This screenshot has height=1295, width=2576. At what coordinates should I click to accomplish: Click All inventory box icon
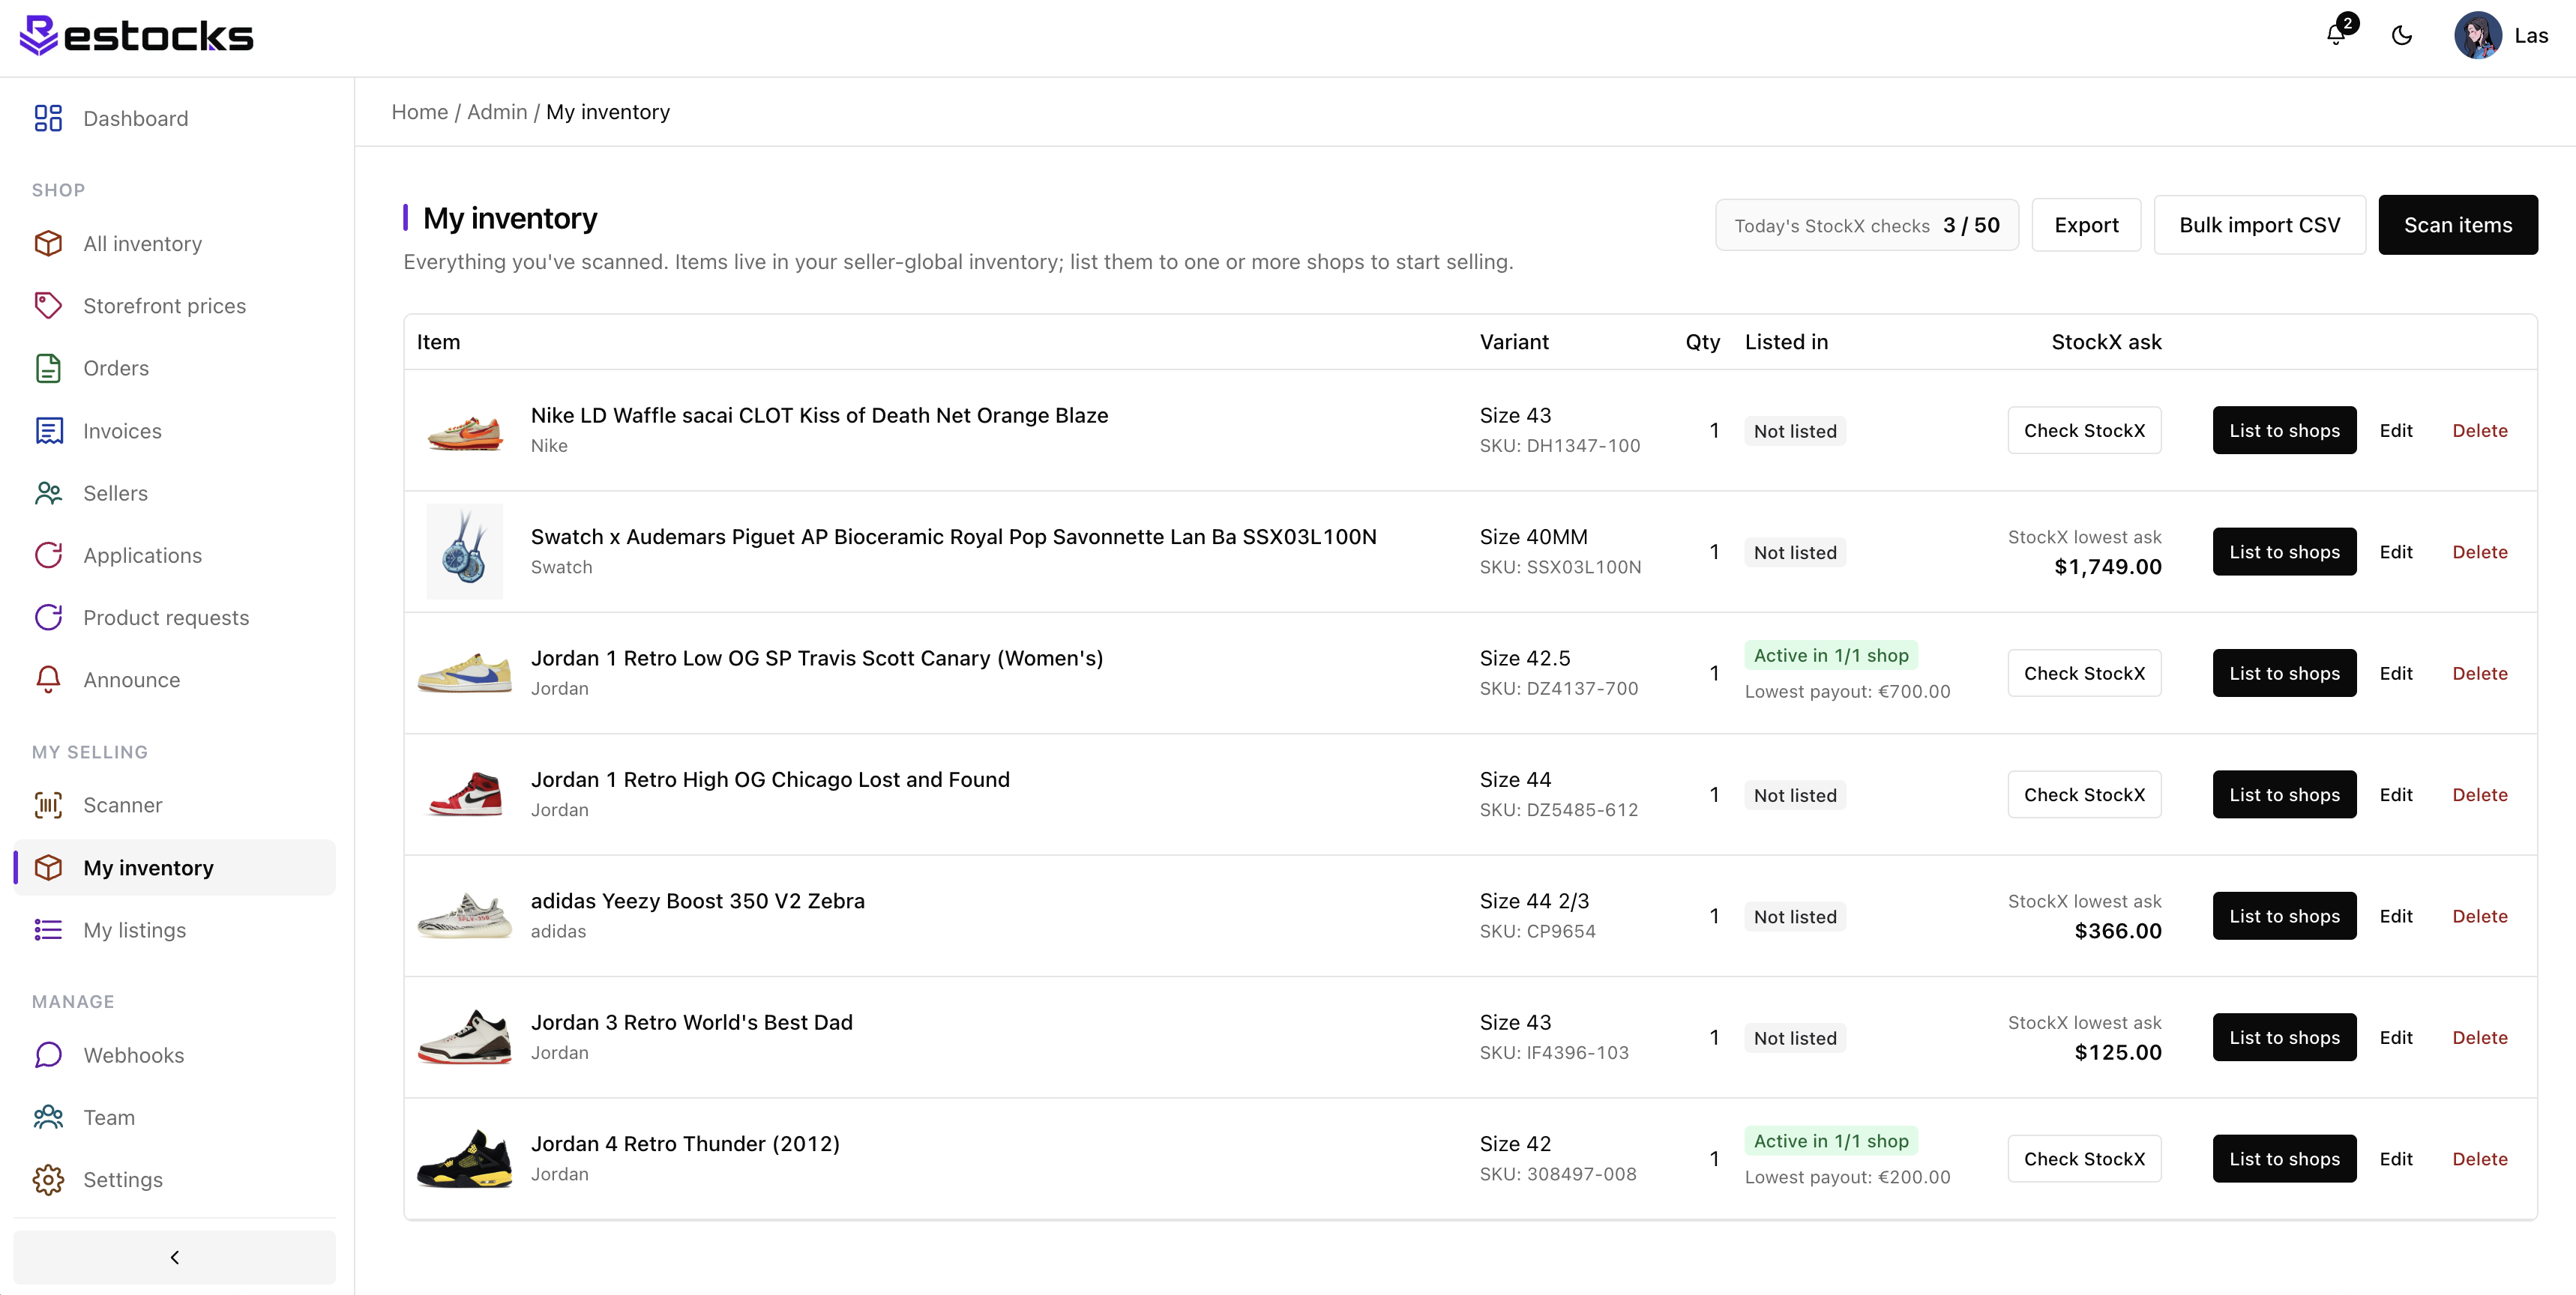(x=48, y=243)
